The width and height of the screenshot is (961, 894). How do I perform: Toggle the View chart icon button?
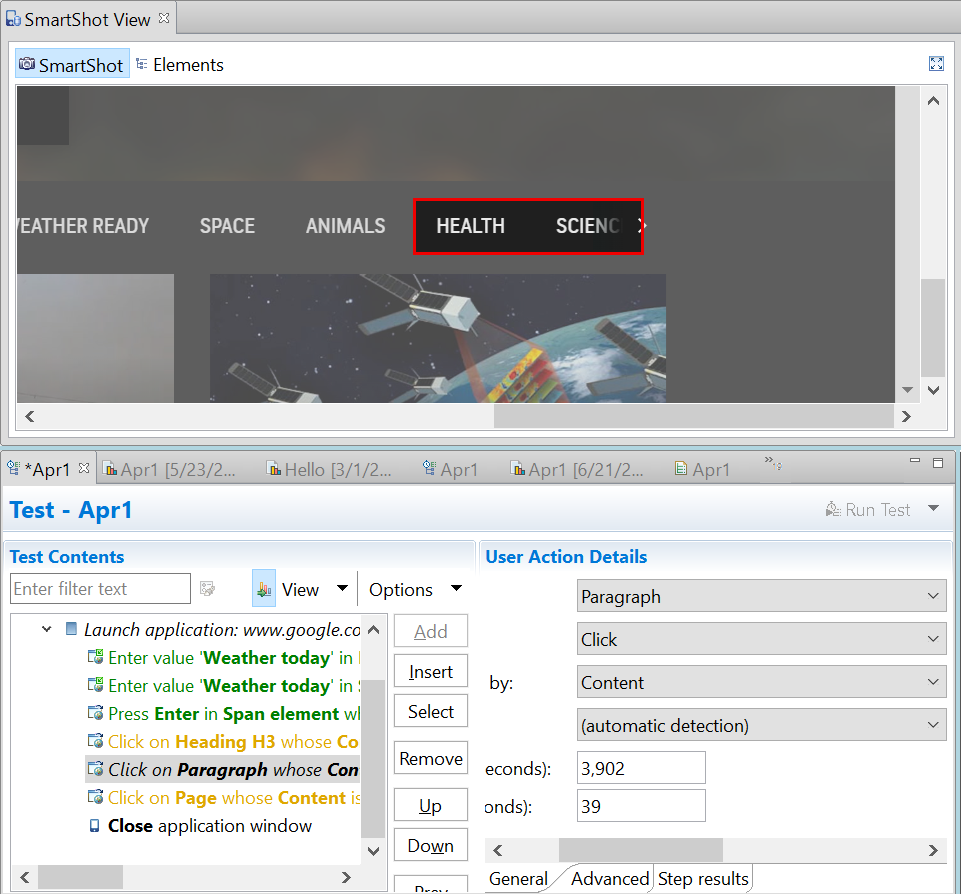tap(264, 589)
